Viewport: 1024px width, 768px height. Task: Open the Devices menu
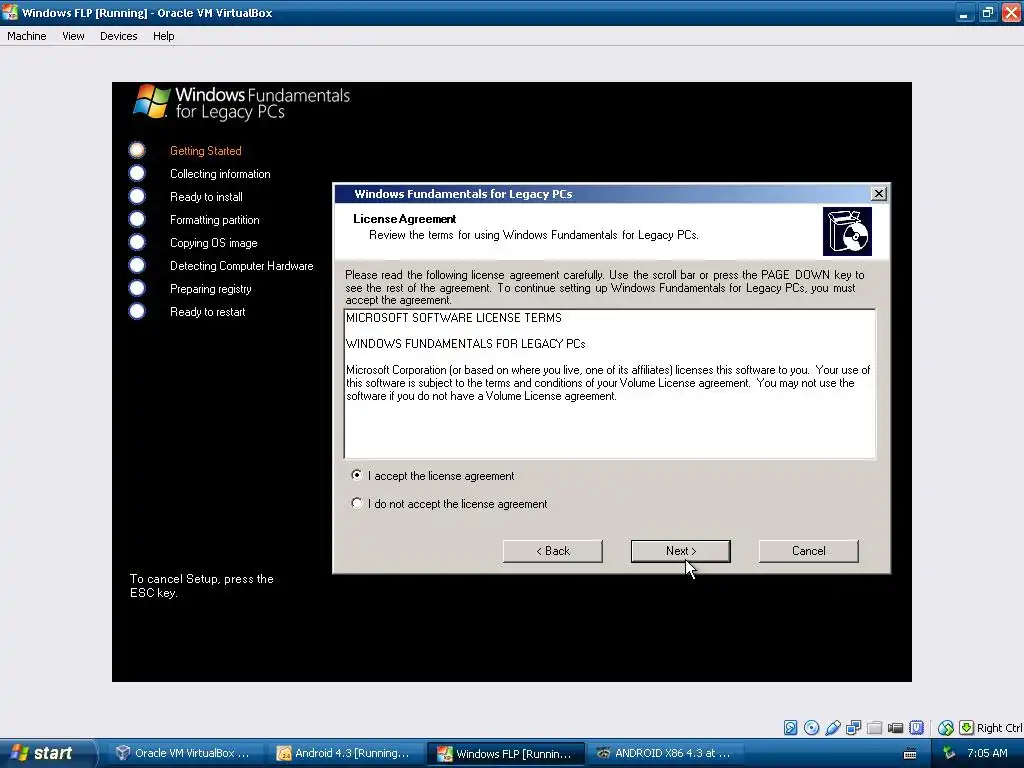click(118, 36)
